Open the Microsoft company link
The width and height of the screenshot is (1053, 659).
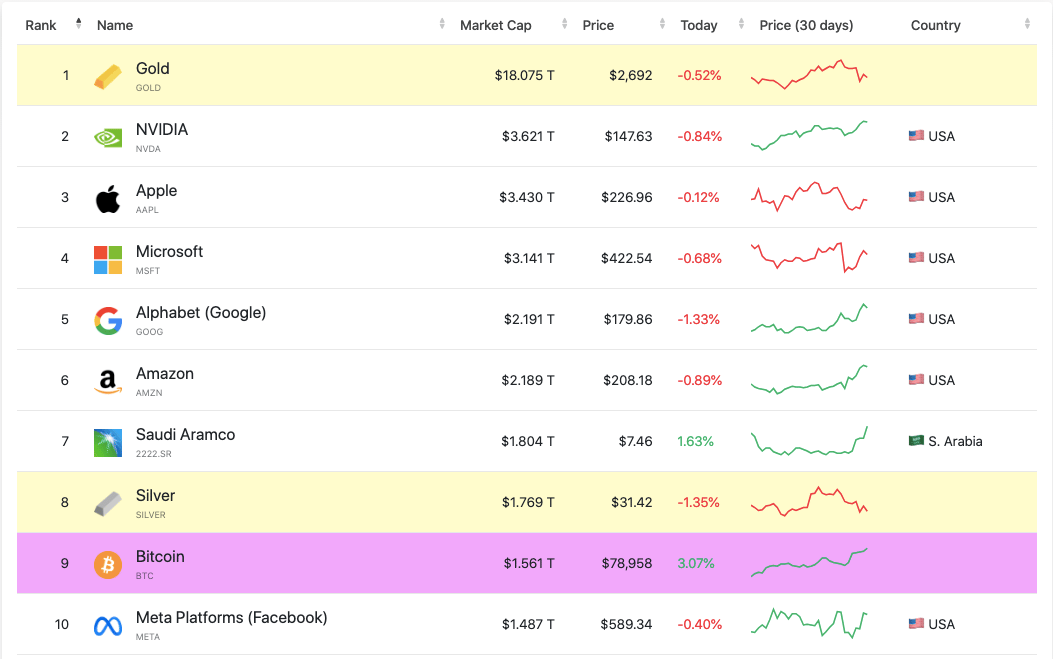pyautogui.click(x=169, y=252)
